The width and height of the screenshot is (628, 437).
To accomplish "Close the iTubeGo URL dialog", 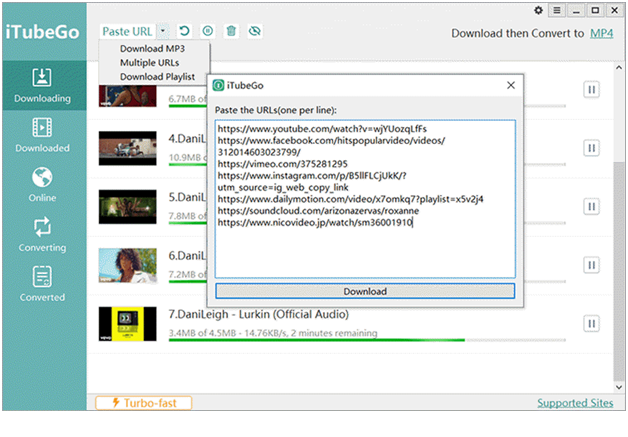I will coord(511,85).
